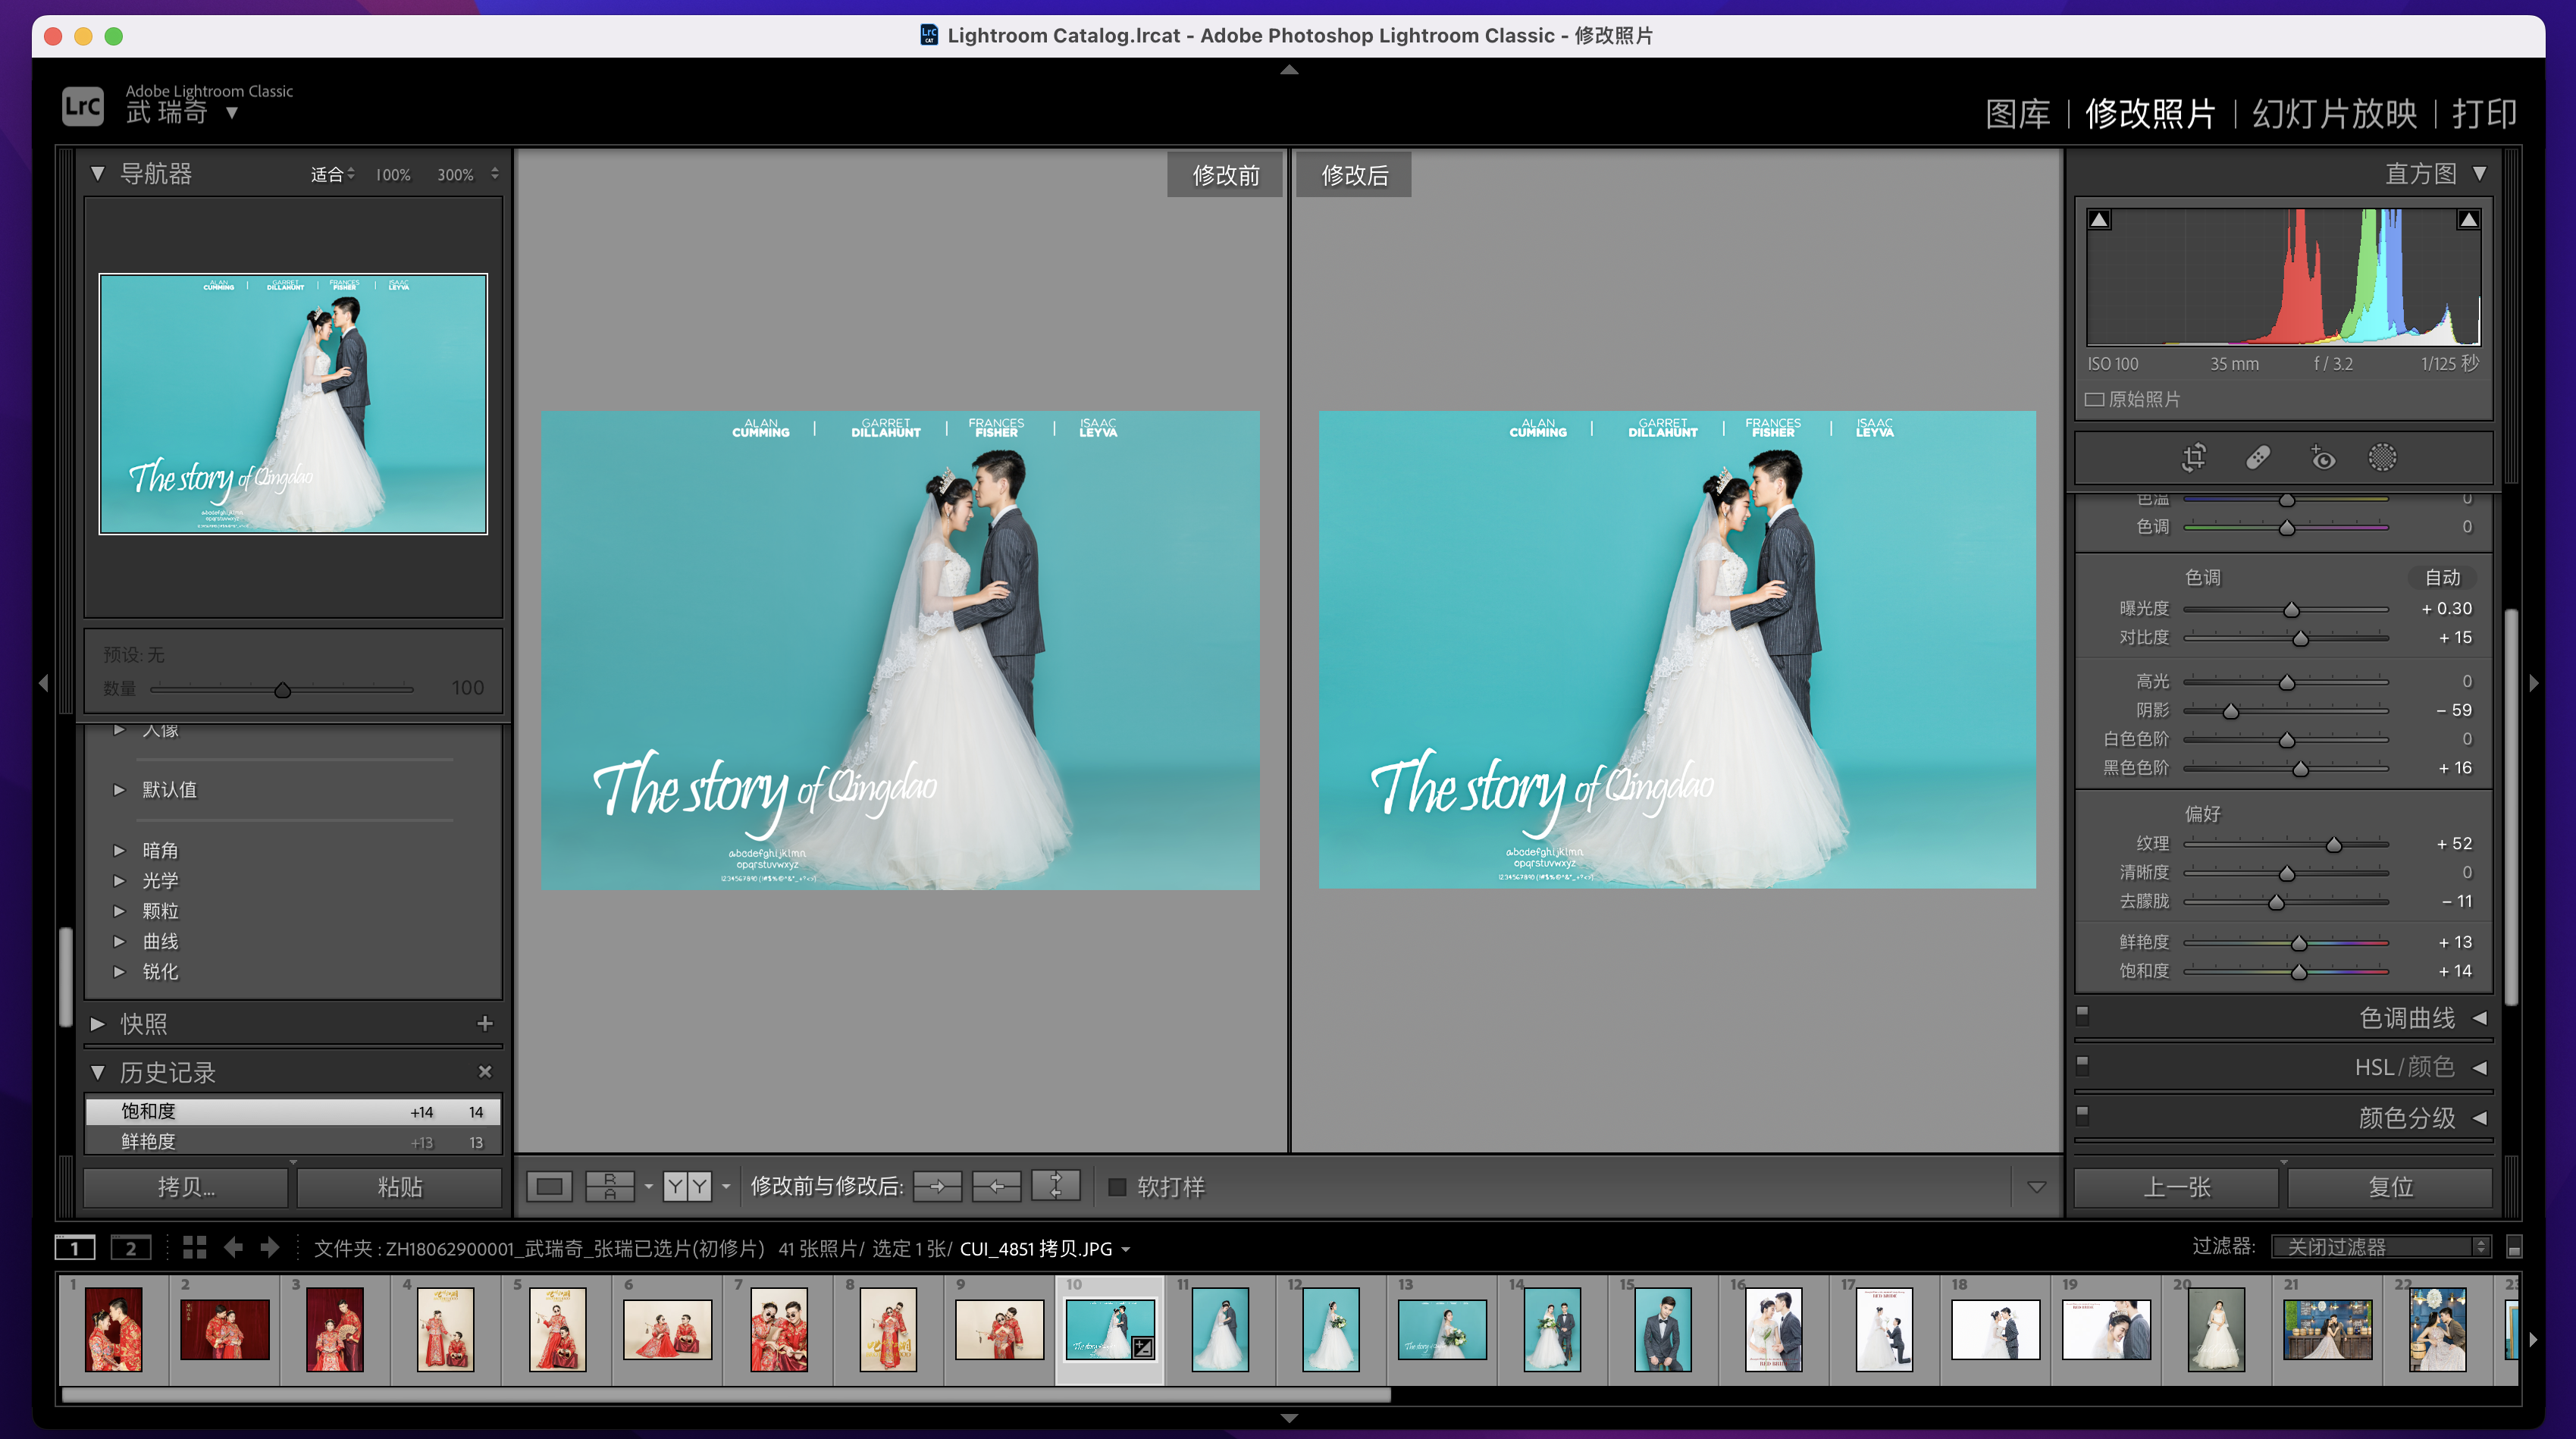Viewport: 2576px width, 1439px height.
Task: Open the 幻灯片放映 Slideshow module
Action: (2334, 113)
